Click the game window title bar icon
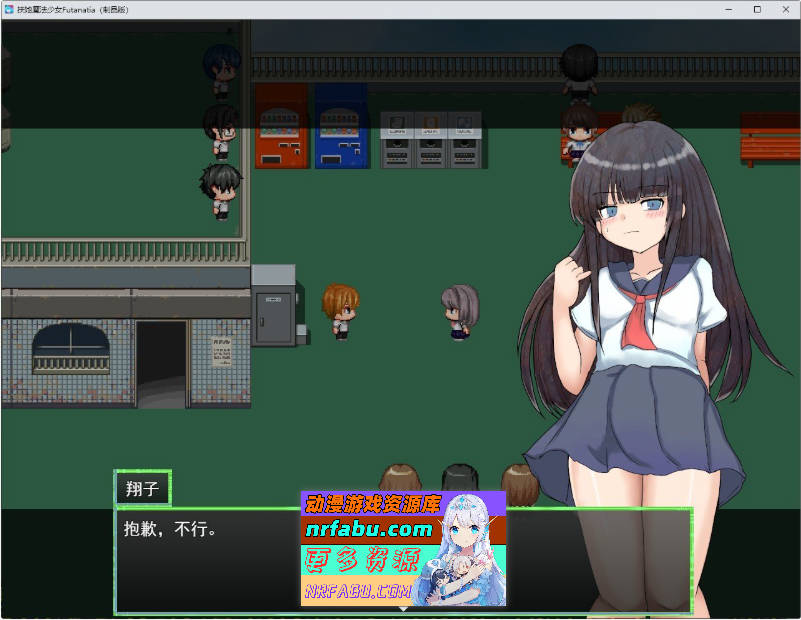Viewport: 801px width, 620px height. pyautogui.click(x=9, y=9)
